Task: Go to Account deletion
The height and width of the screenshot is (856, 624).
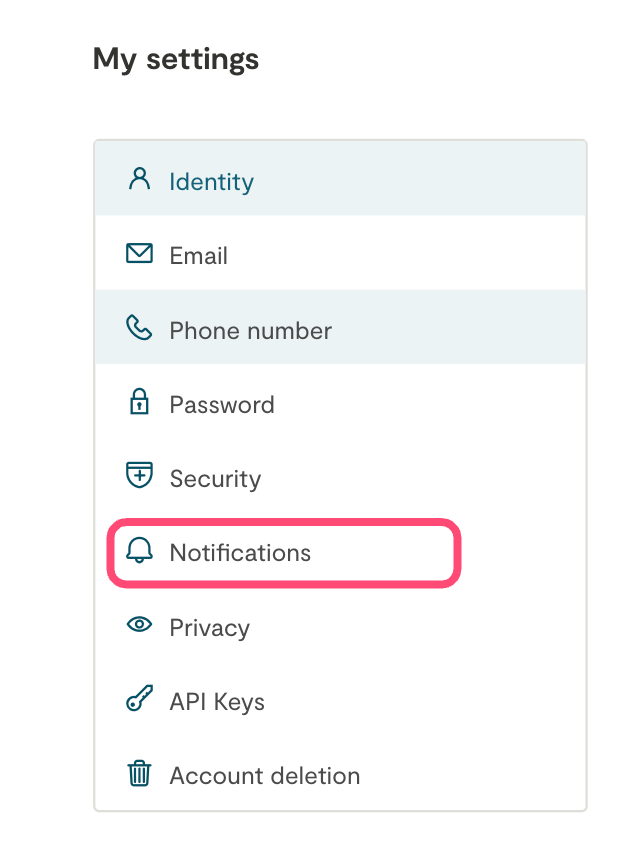Action: point(265,776)
